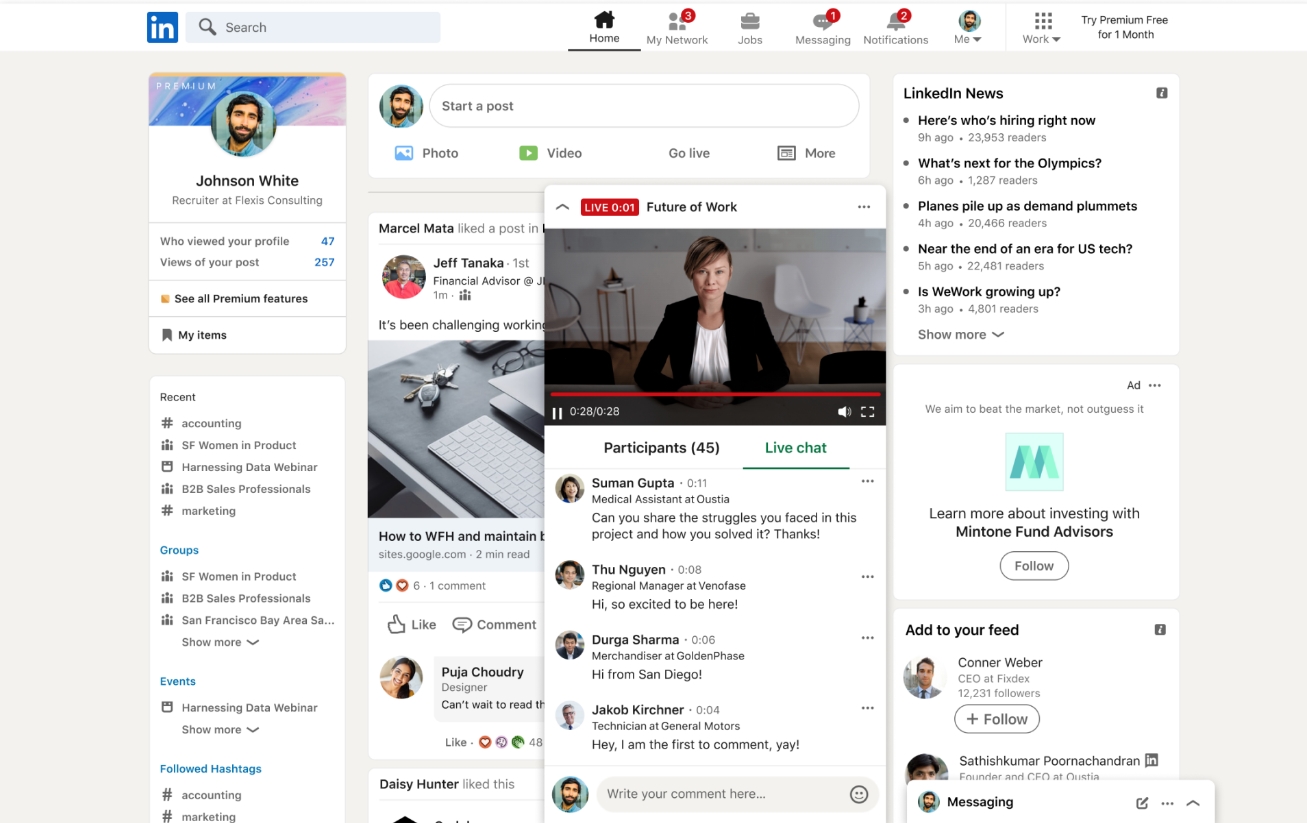Expand Show more under Groups
The height and width of the screenshot is (823, 1307).
click(220, 642)
